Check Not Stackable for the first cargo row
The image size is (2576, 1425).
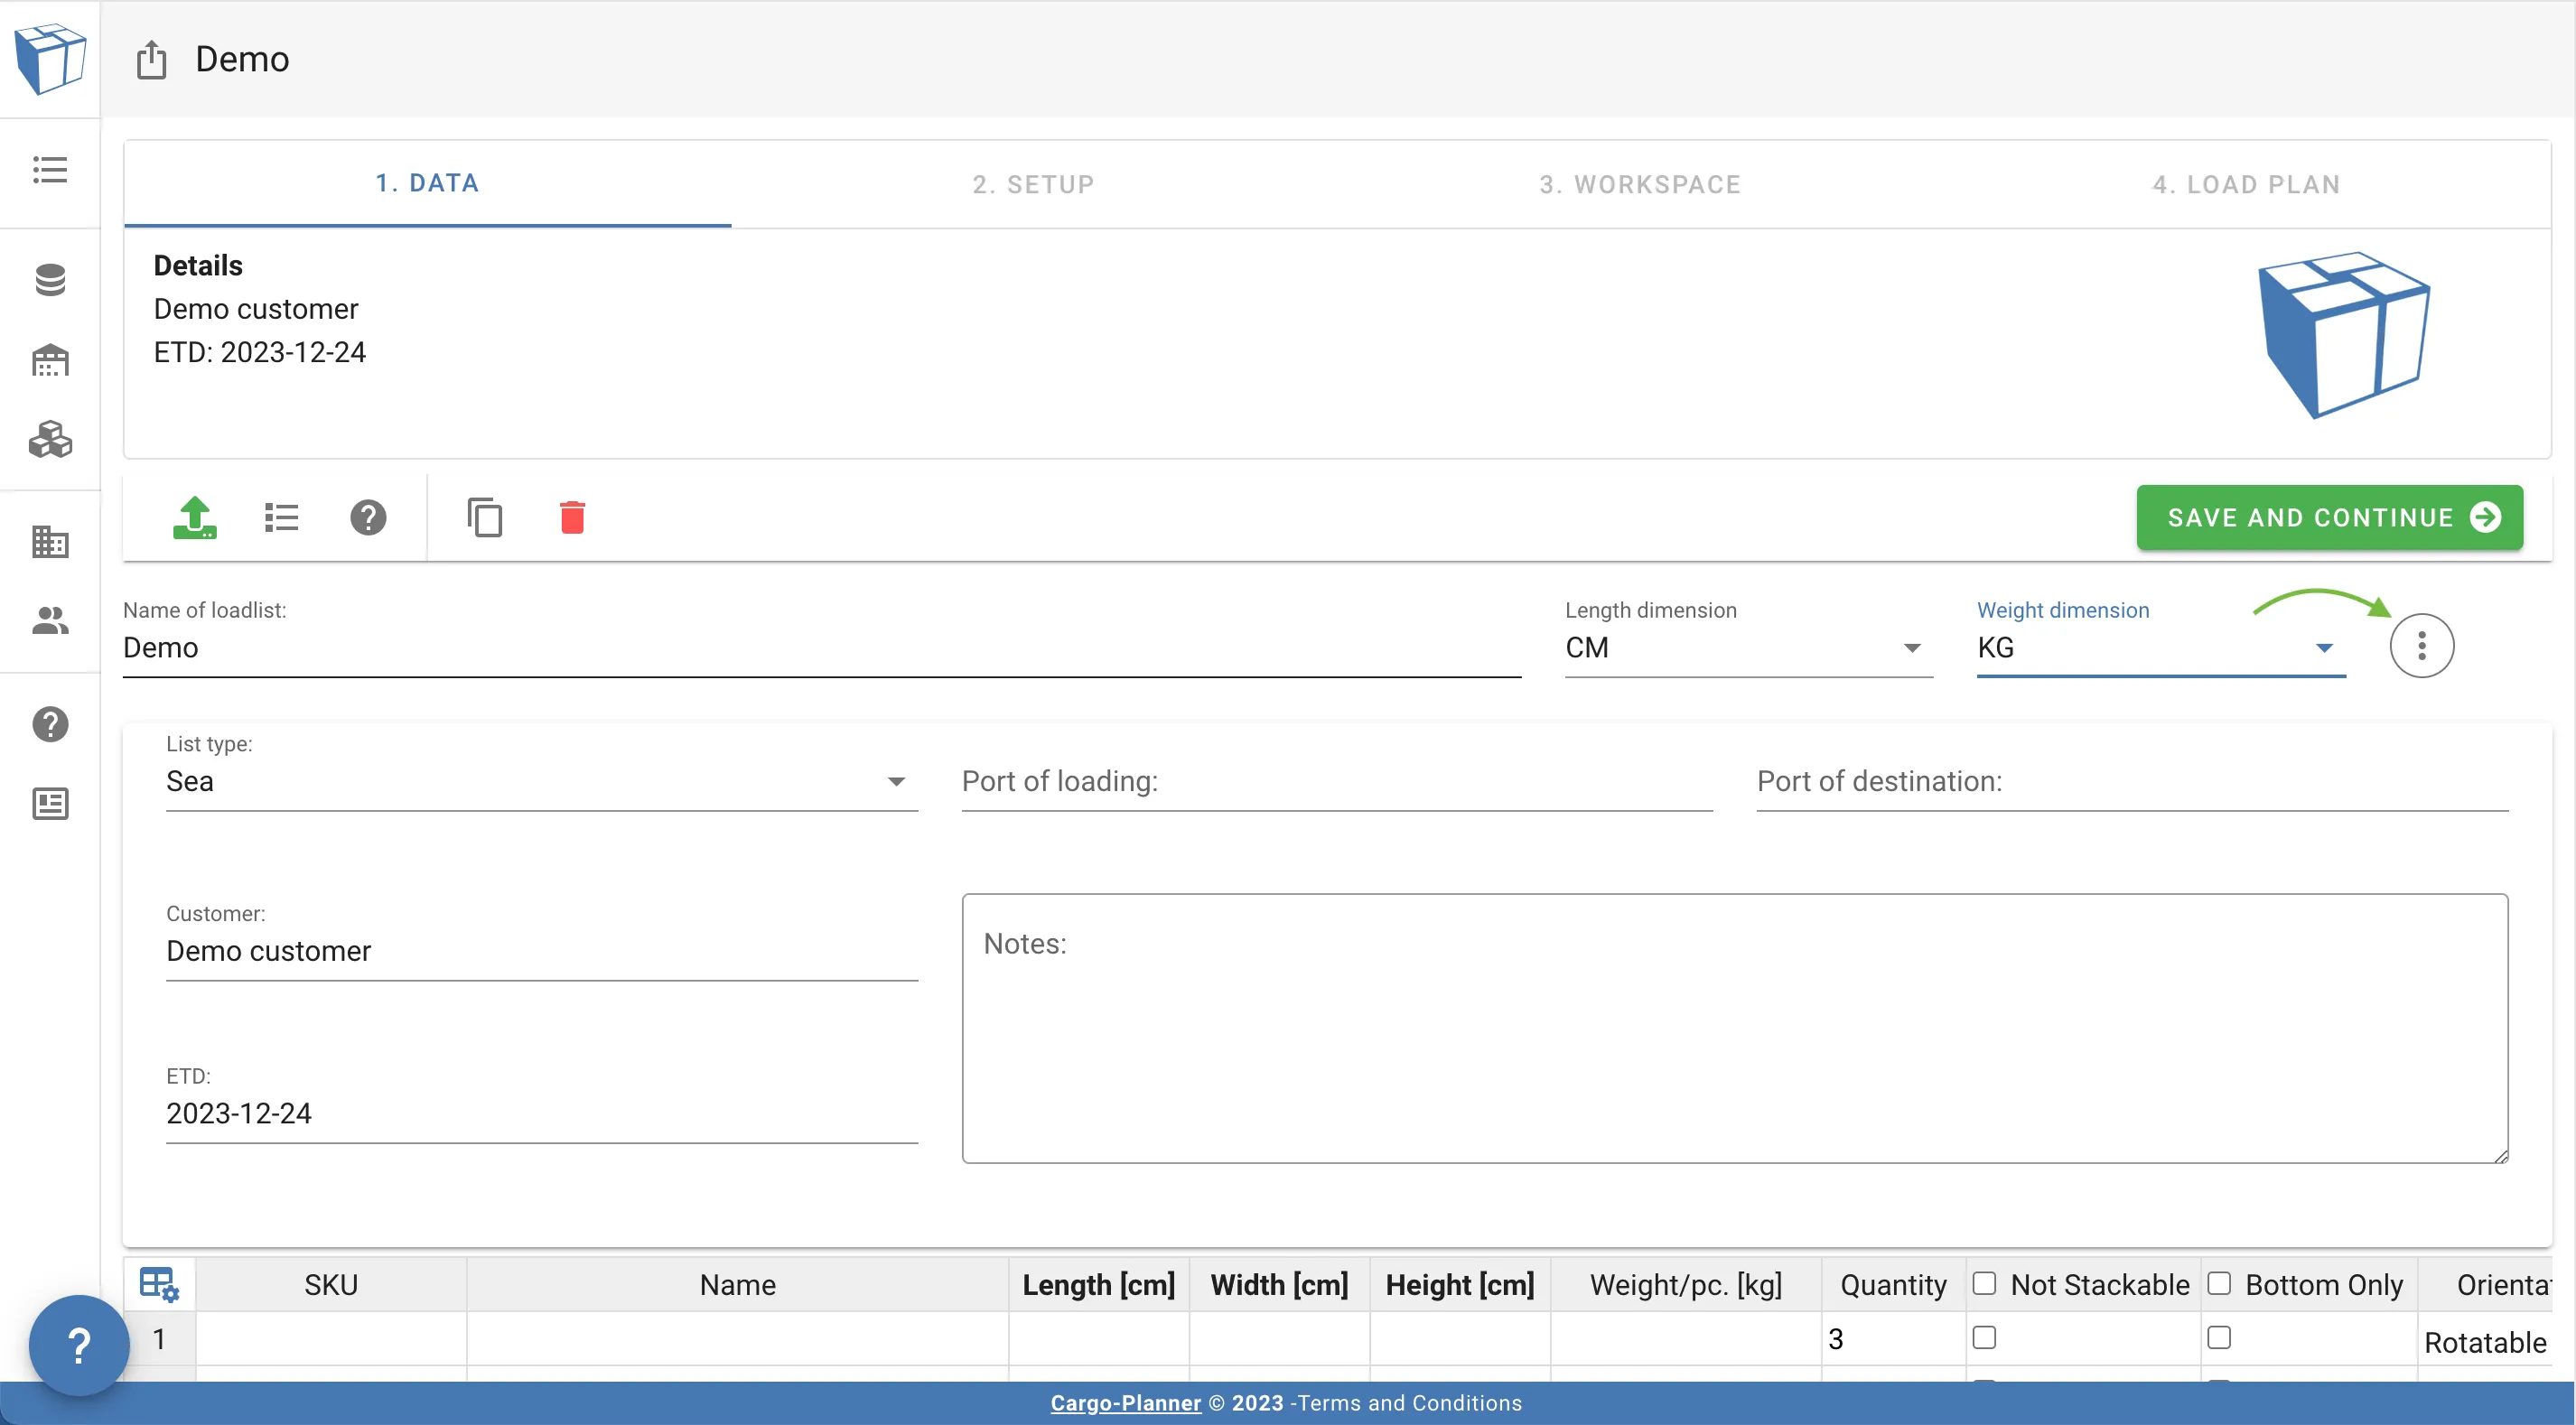tap(1986, 1337)
